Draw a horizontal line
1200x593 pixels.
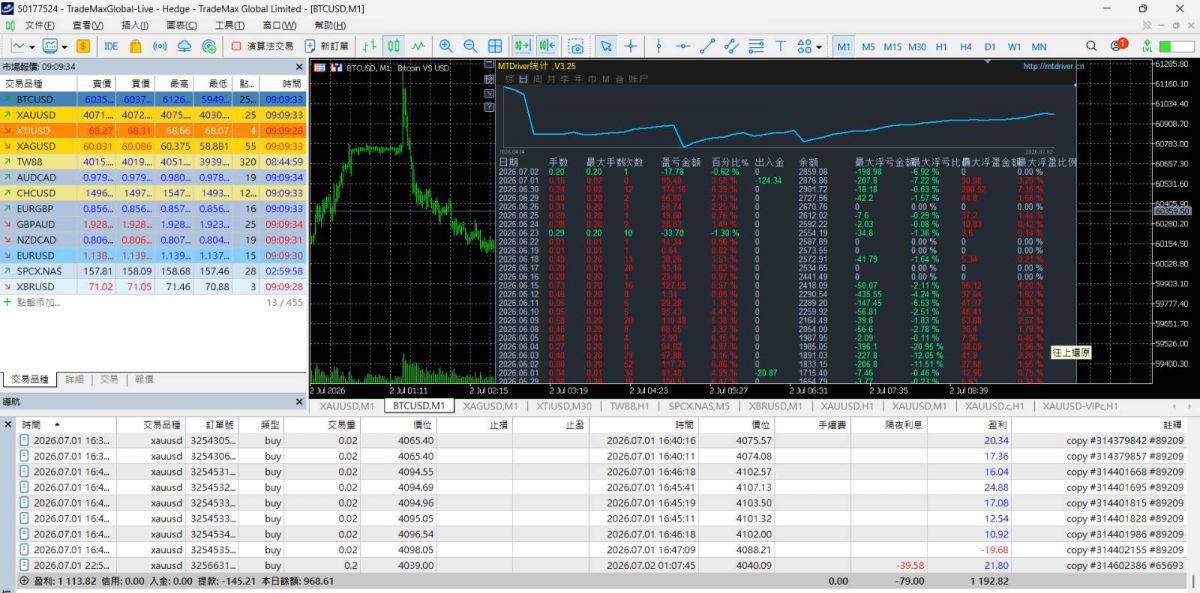coord(683,46)
